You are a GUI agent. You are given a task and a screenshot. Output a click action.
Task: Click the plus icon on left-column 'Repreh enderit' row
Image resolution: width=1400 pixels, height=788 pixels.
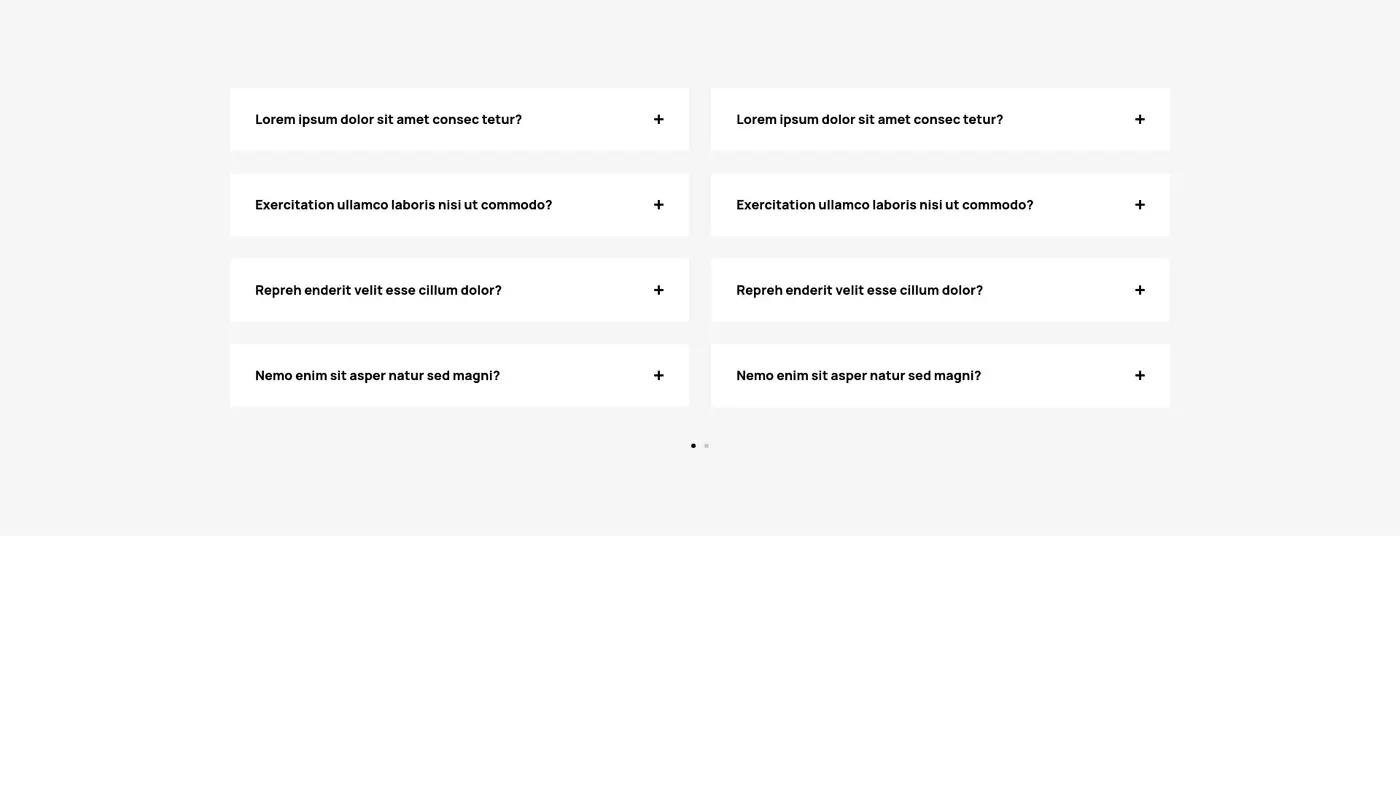click(x=658, y=290)
